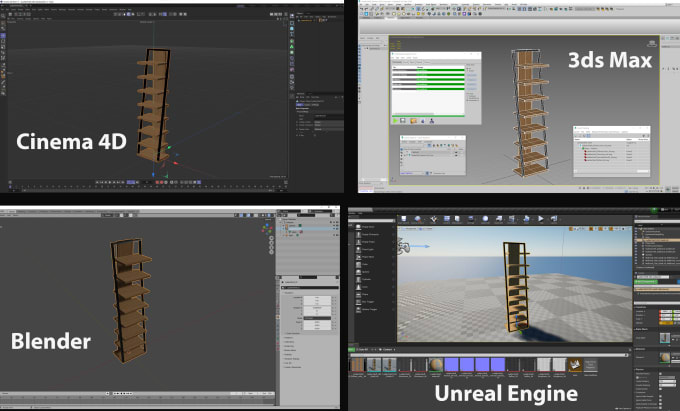Select Empty Actor in Unreal Place Actors

point(369,227)
